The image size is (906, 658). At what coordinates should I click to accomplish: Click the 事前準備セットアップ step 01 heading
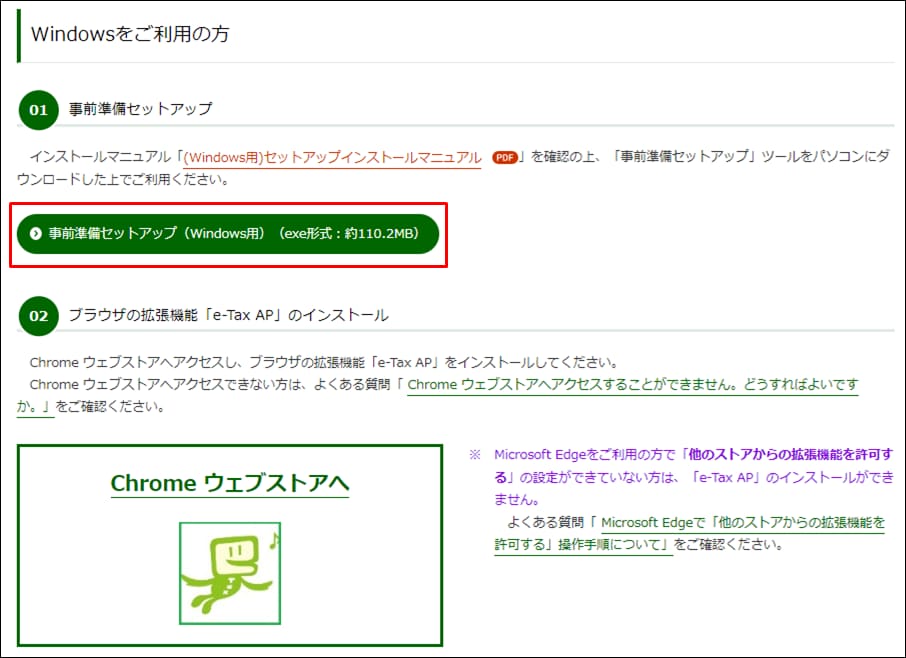(140, 109)
